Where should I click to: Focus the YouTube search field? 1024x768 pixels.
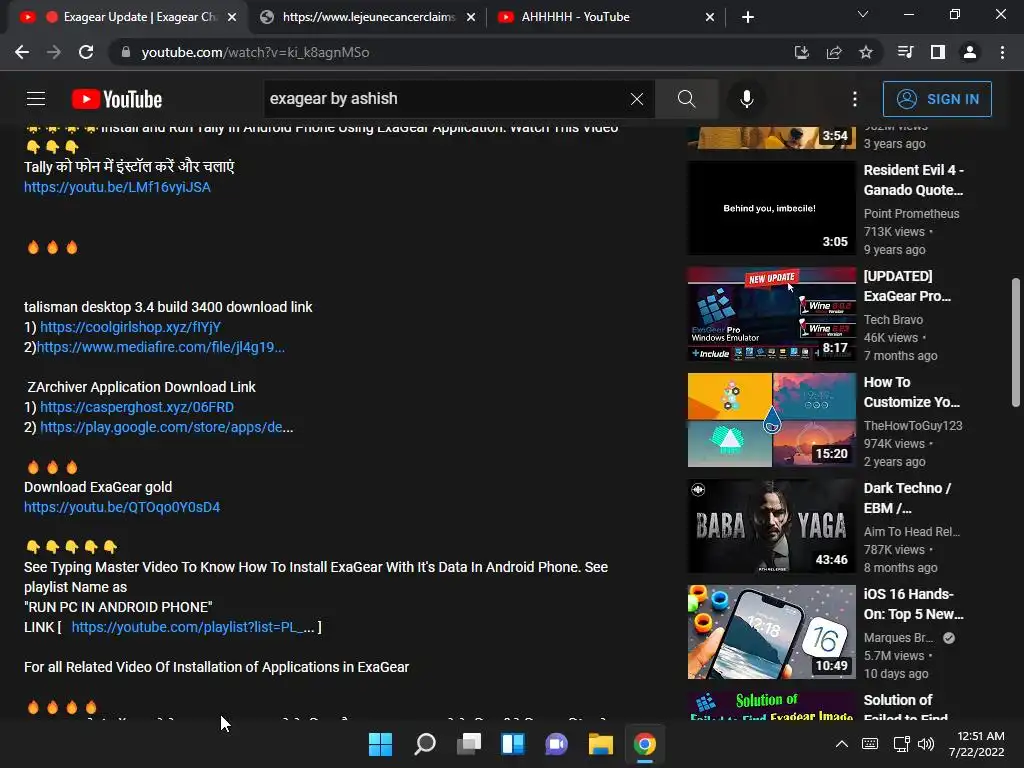(447, 99)
